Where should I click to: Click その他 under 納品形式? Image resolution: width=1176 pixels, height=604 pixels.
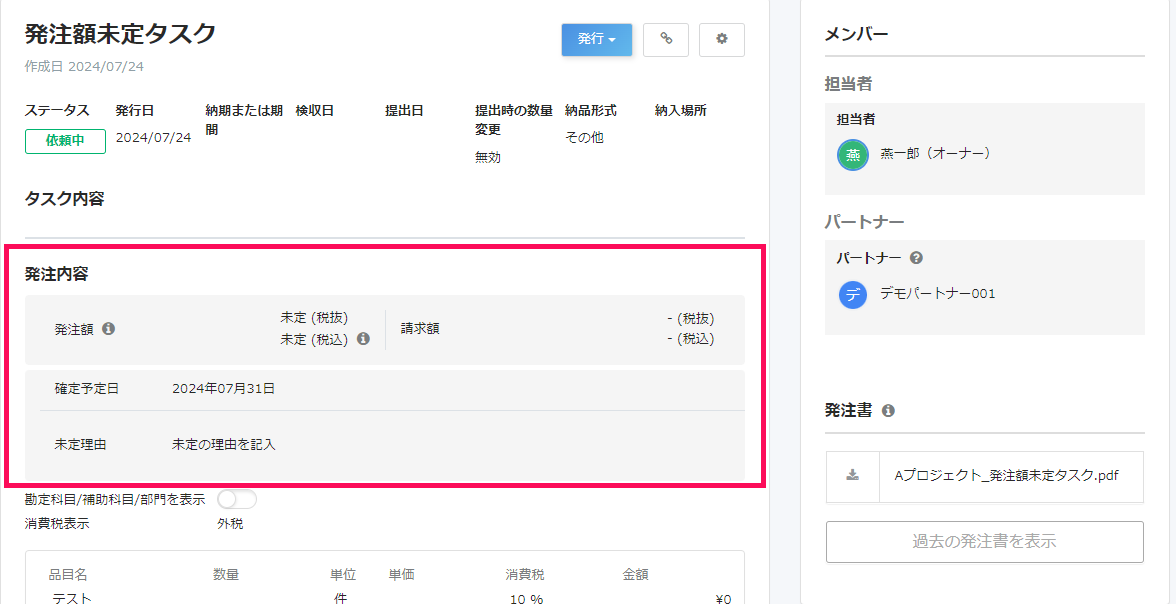(x=584, y=138)
